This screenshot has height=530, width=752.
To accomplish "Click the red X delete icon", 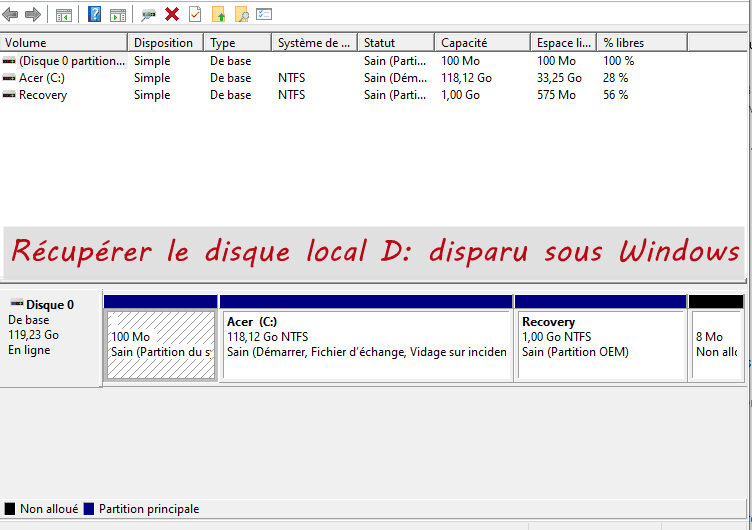I will point(172,14).
